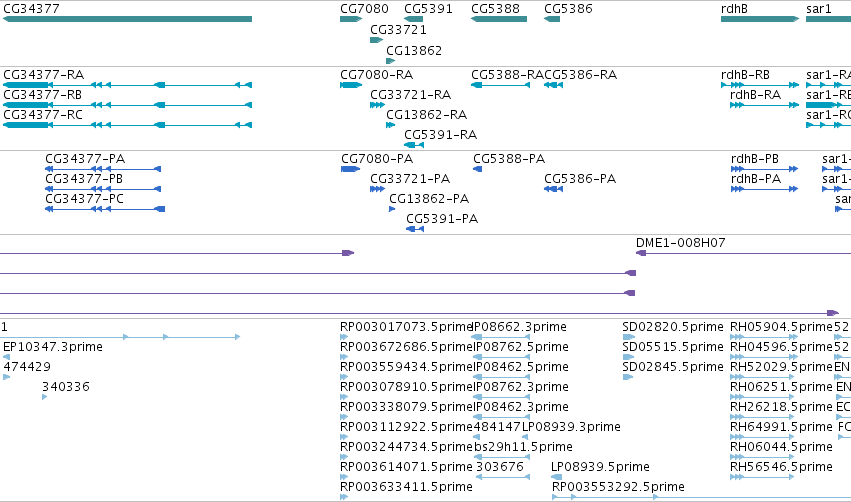The height and width of the screenshot is (502, 851).
Task: Click the DME1-008H07 clone label
Action: tap(681, 243)
